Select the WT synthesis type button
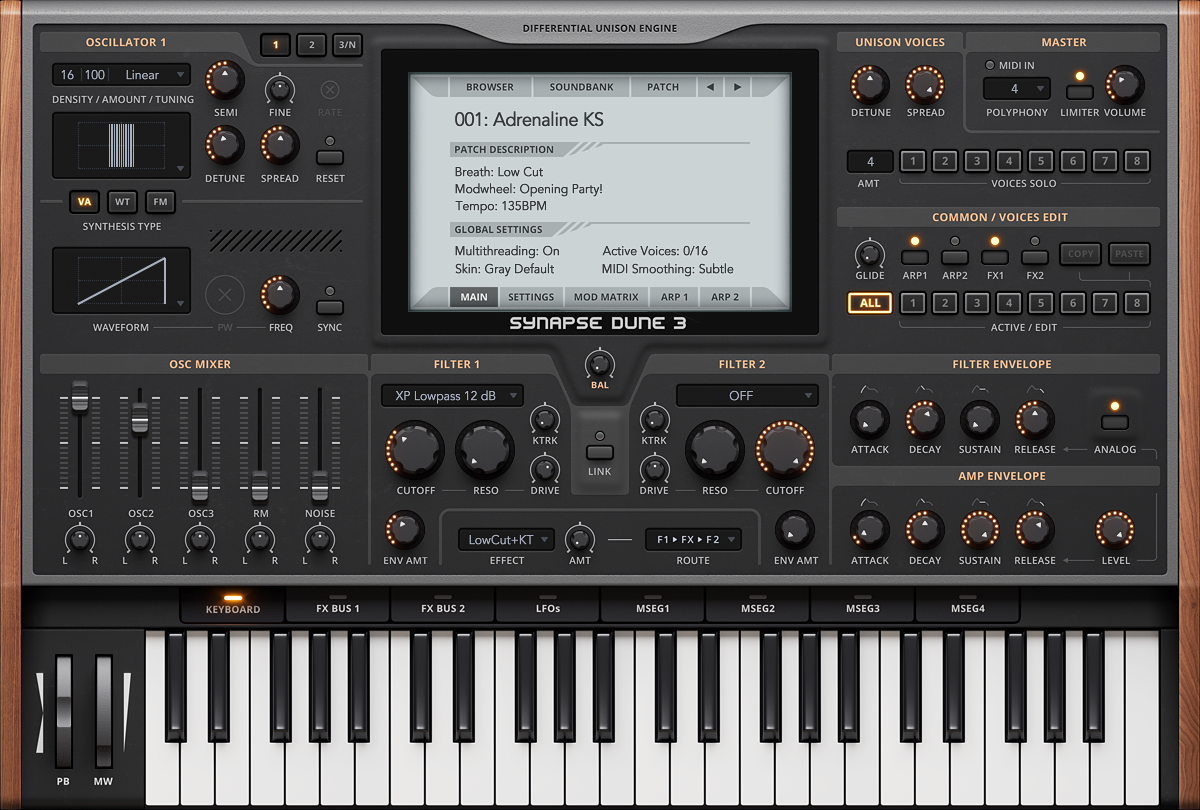 click(122, 202)
